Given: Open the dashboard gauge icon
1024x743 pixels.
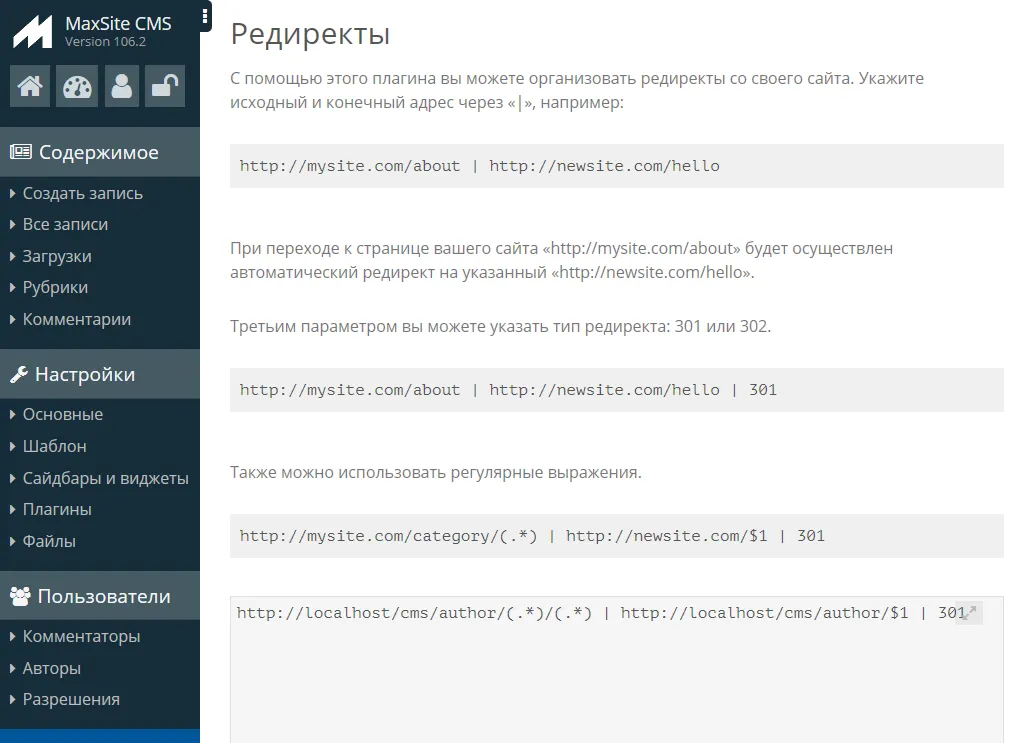Looking at the screenshot, I should [x=76, y=86].
